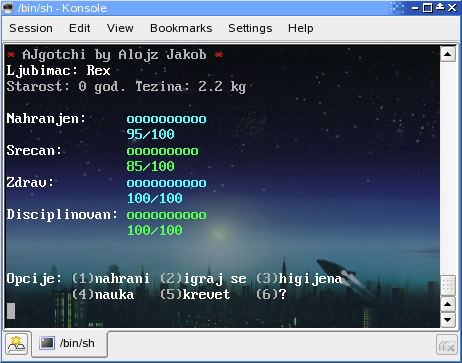Viewport: 462px width, 363px height.
Task: Click the cyan '100/100' value under Zdrav
Action: tap(155, 199)
